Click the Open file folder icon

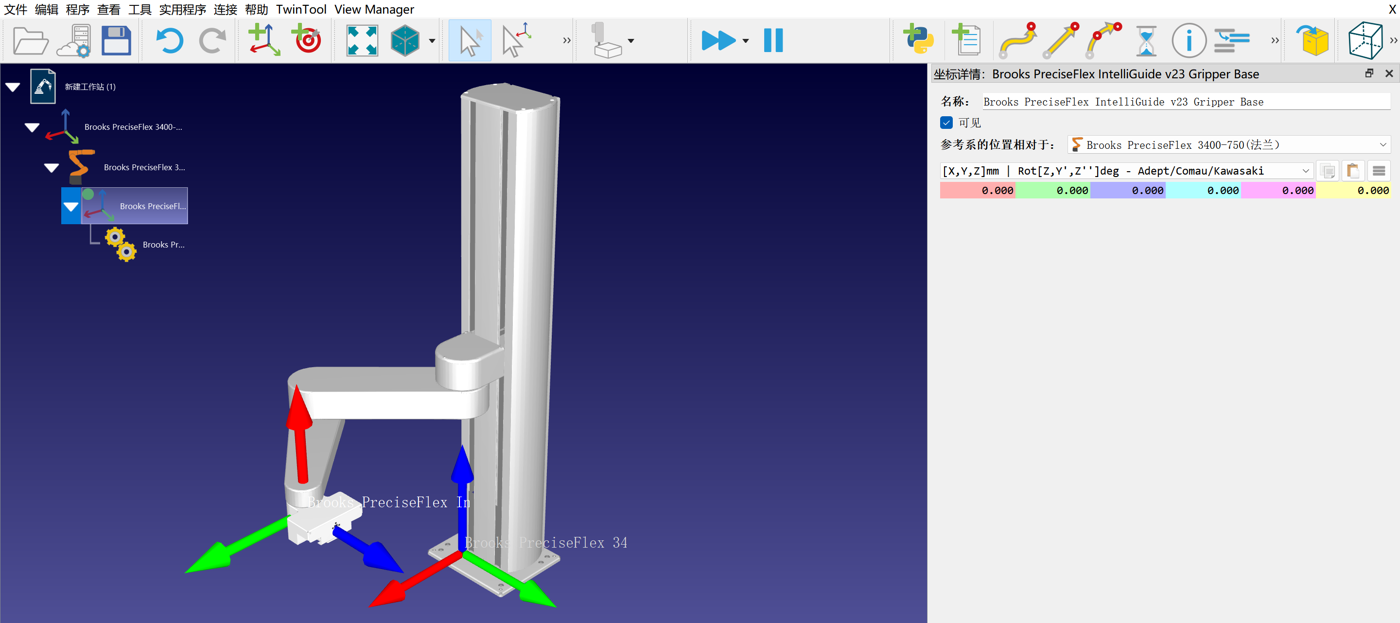point(30,41)
